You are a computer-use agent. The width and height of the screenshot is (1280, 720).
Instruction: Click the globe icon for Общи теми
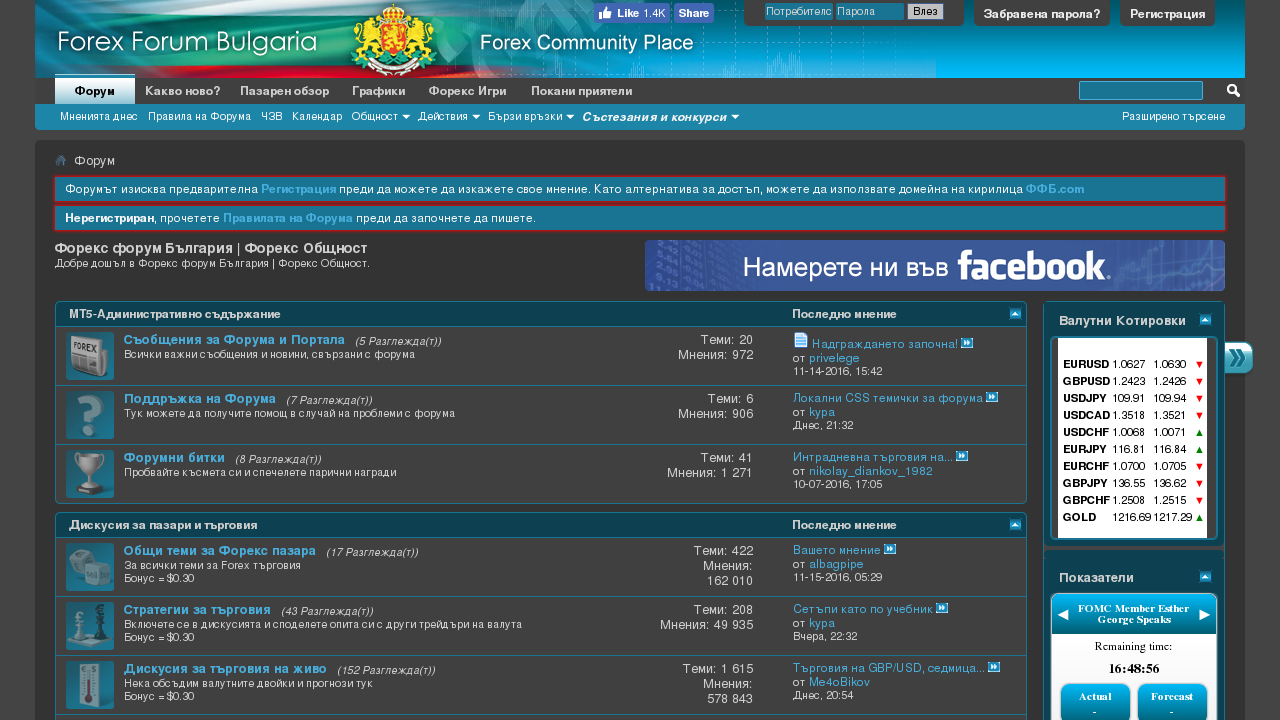[90, 567]
